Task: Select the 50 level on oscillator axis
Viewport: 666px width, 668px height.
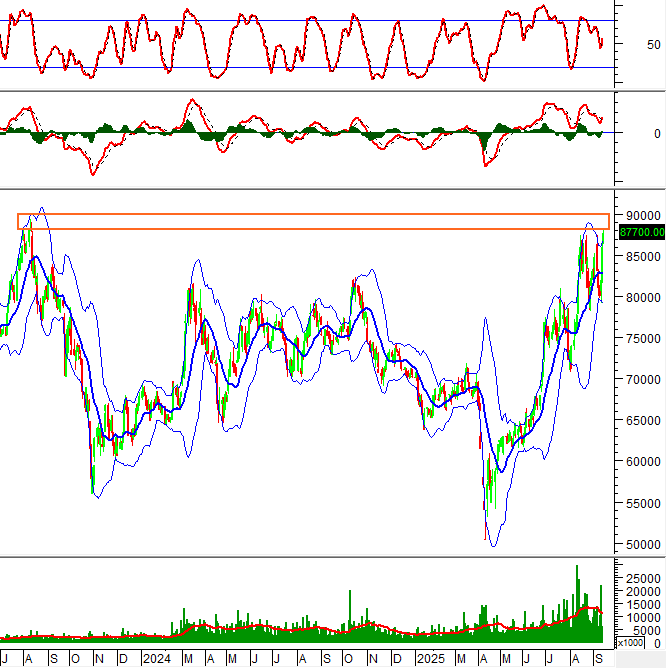Action: (653, 44)
